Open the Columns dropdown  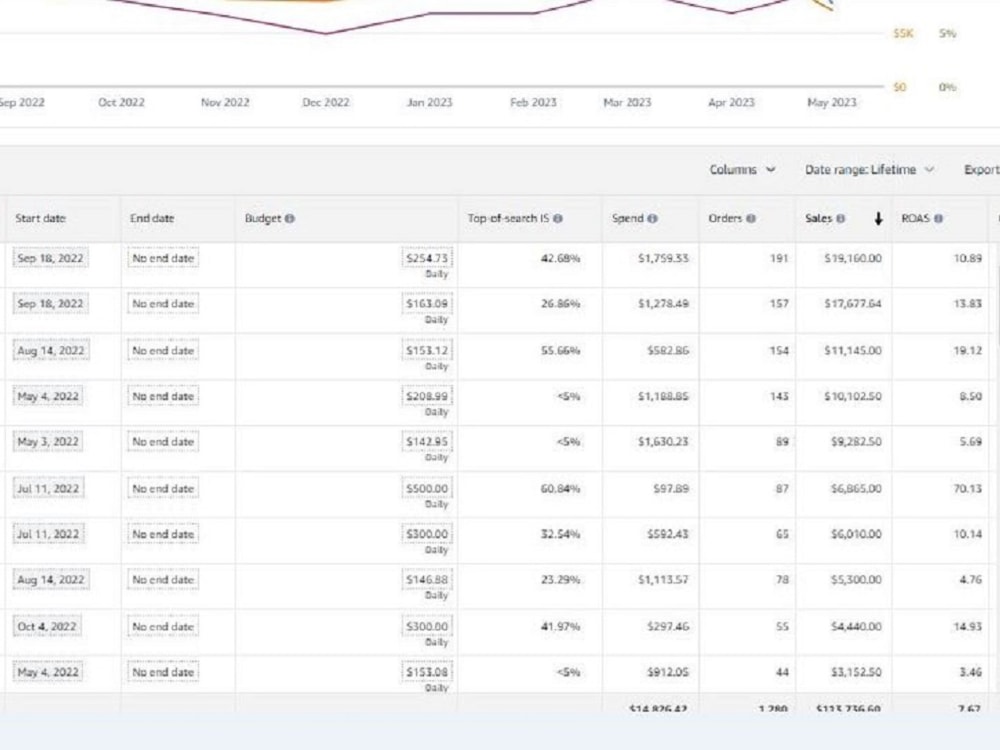742,170
